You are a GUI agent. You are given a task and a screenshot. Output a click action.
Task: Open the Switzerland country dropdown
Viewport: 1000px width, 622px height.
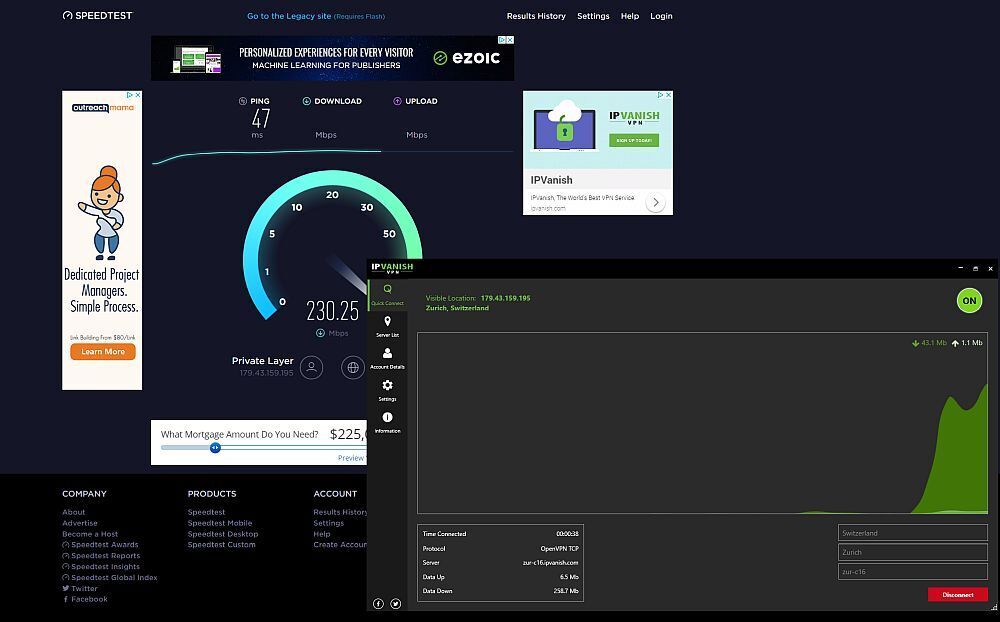click(x=912, y=533)
